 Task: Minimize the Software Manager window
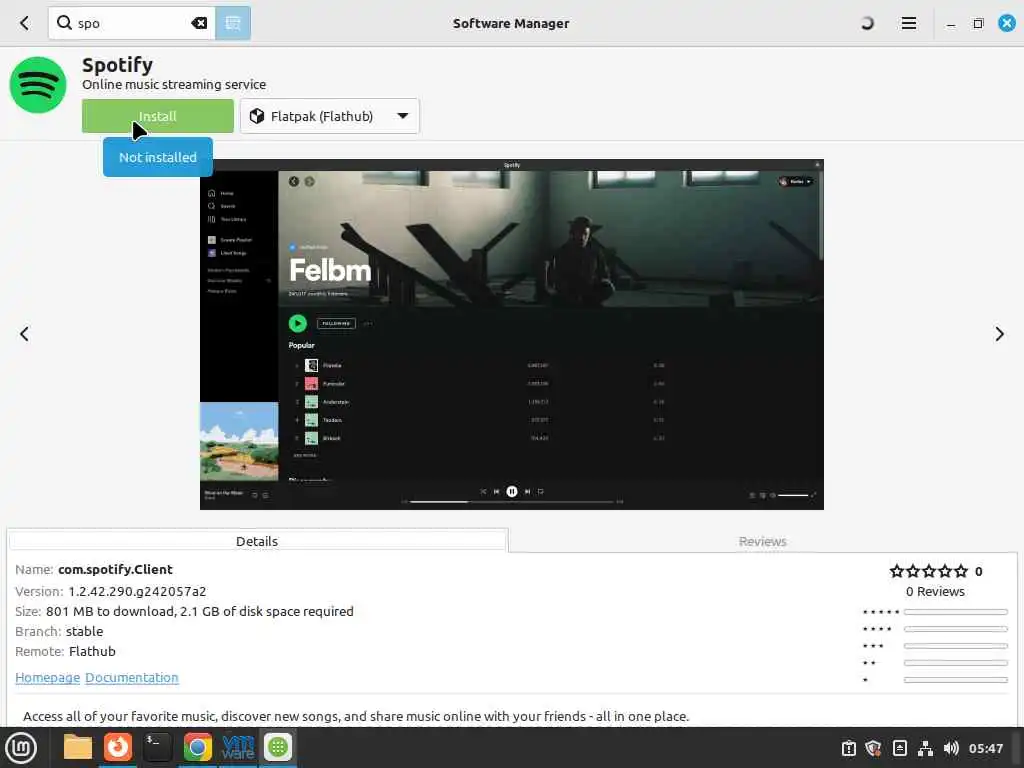951,24
